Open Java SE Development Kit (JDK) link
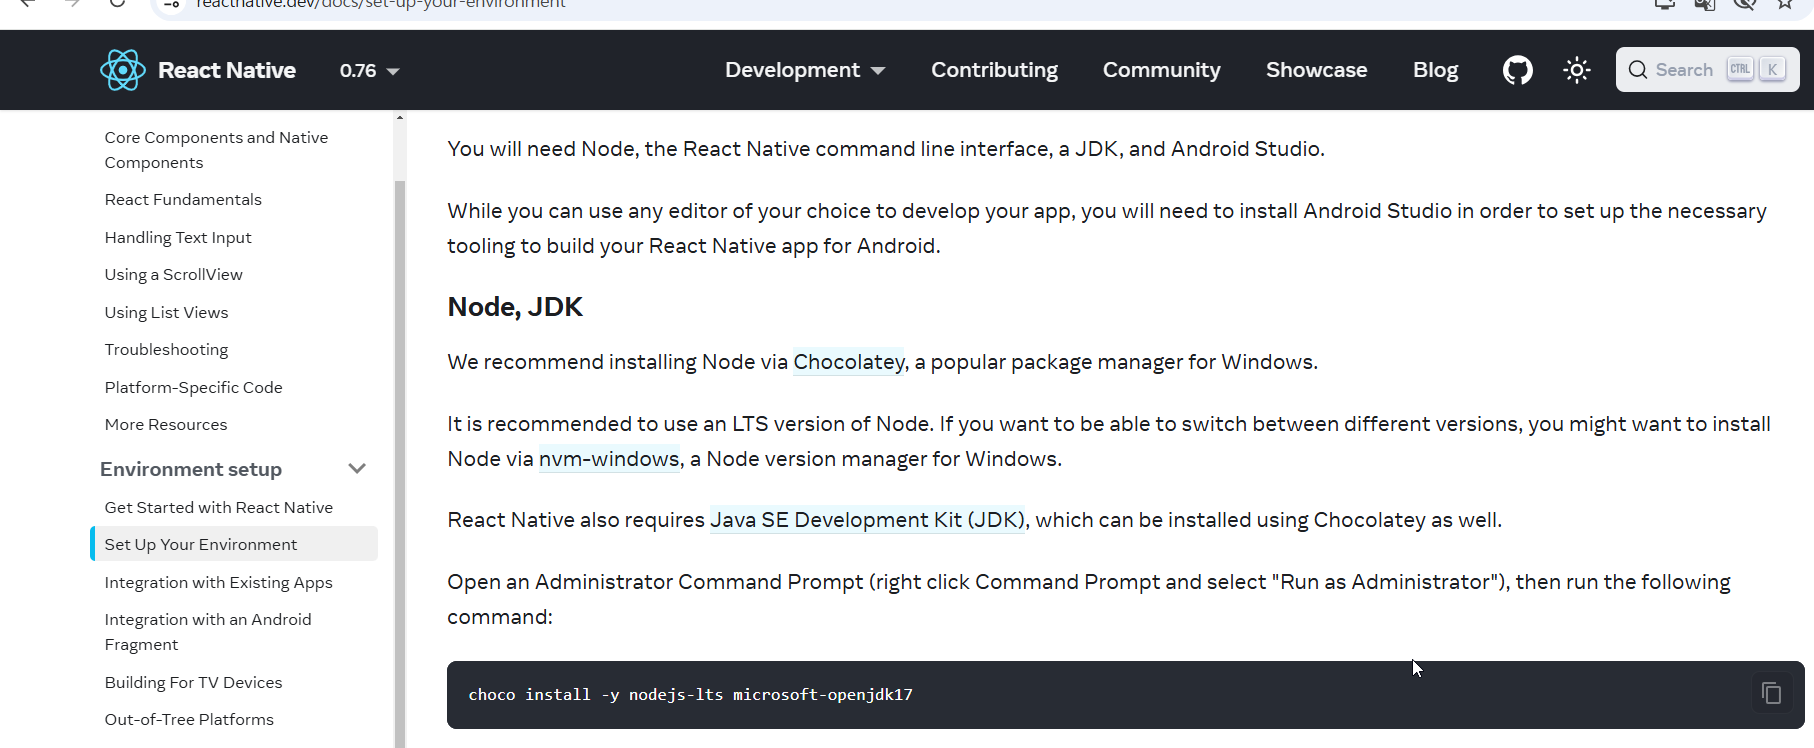The width and height of the screenshot is (1814, 748). [867, 520]
